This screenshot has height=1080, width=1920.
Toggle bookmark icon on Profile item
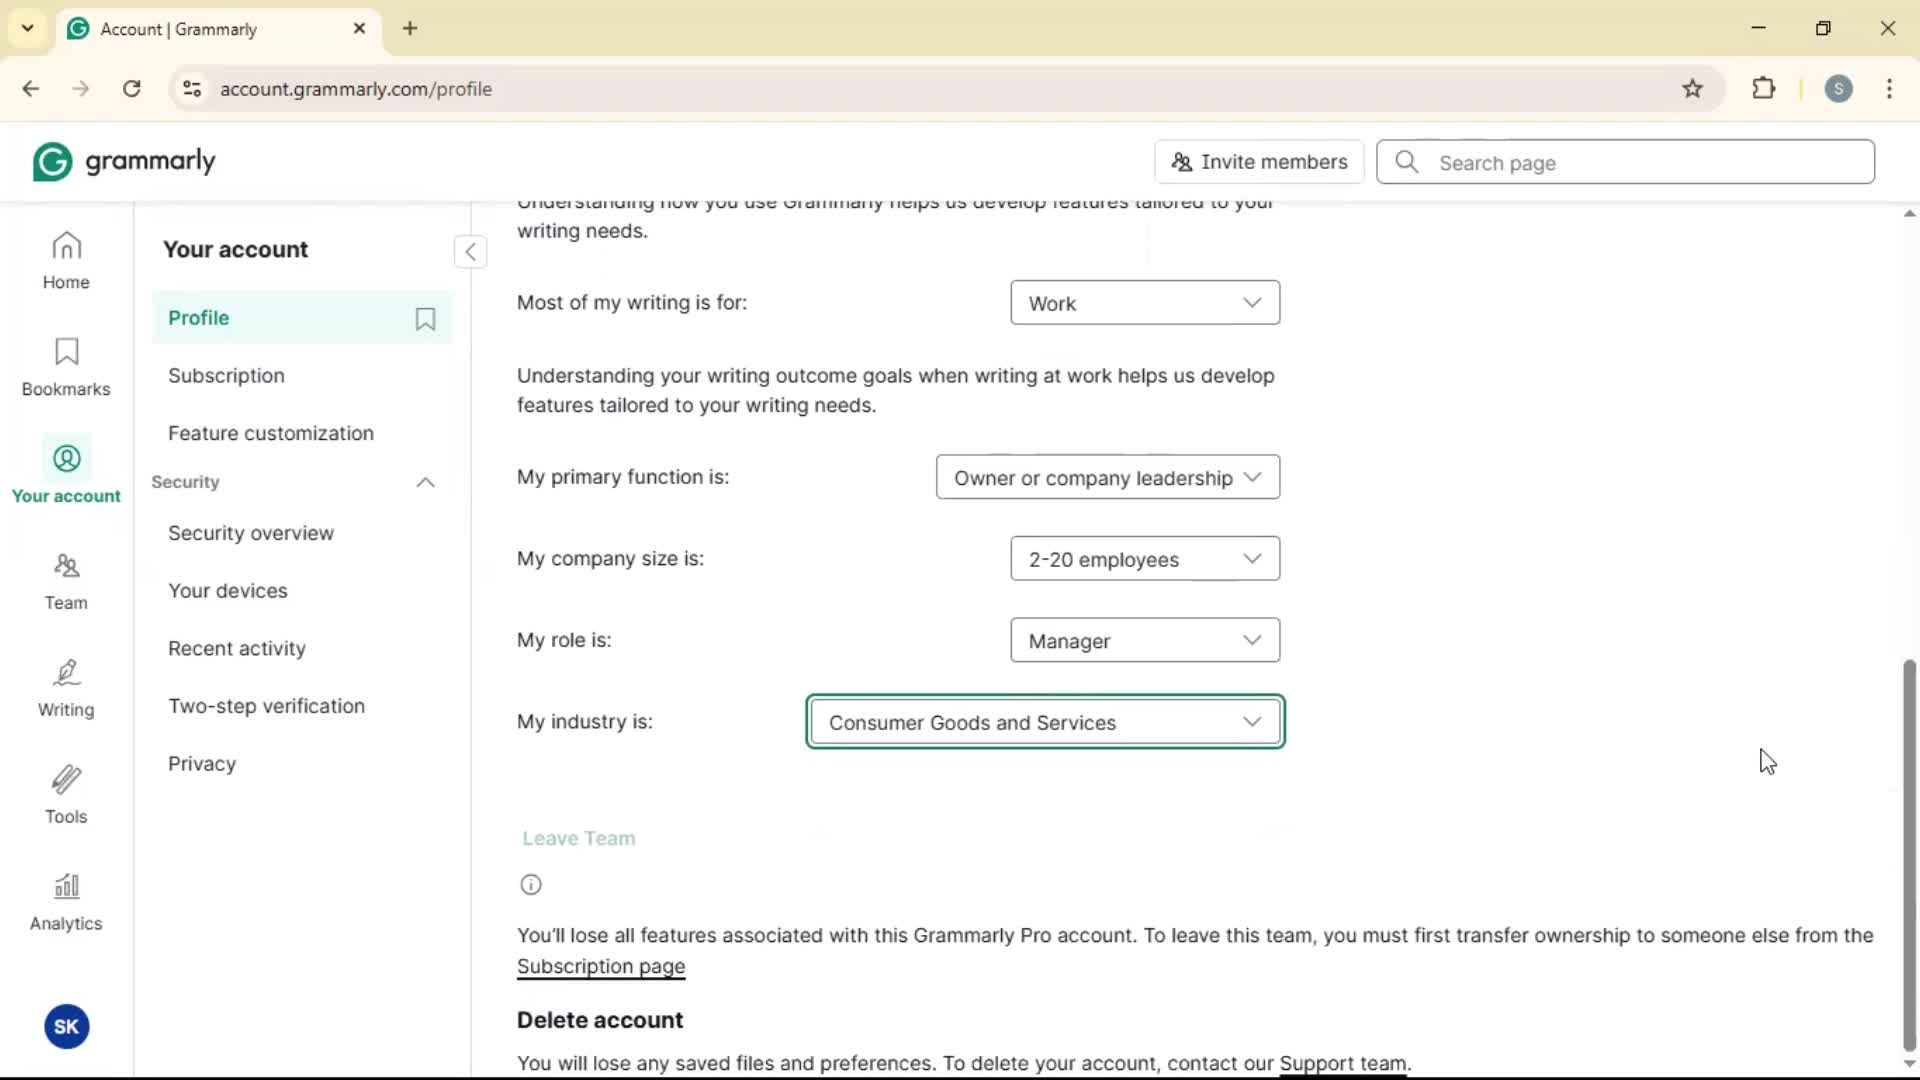click(x=425, y=319)
